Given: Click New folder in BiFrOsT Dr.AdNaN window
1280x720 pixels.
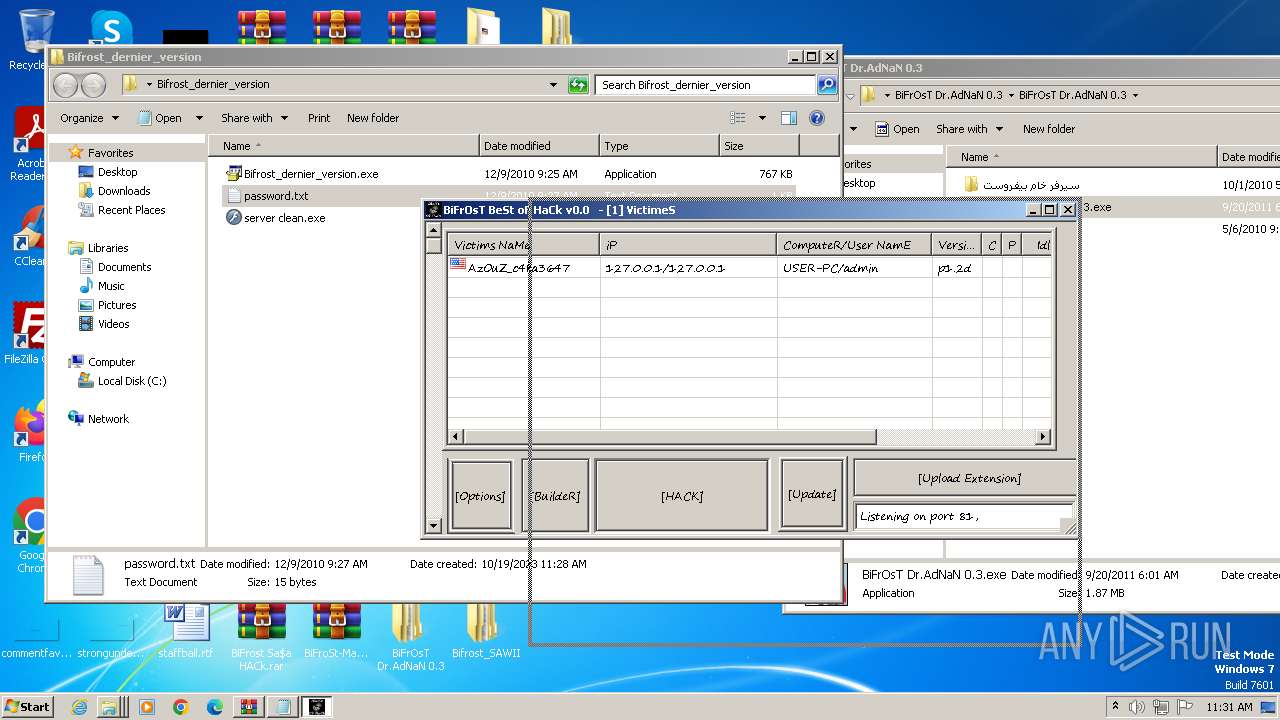Looking at the screenshot, I should click(x=1048, y=129).
